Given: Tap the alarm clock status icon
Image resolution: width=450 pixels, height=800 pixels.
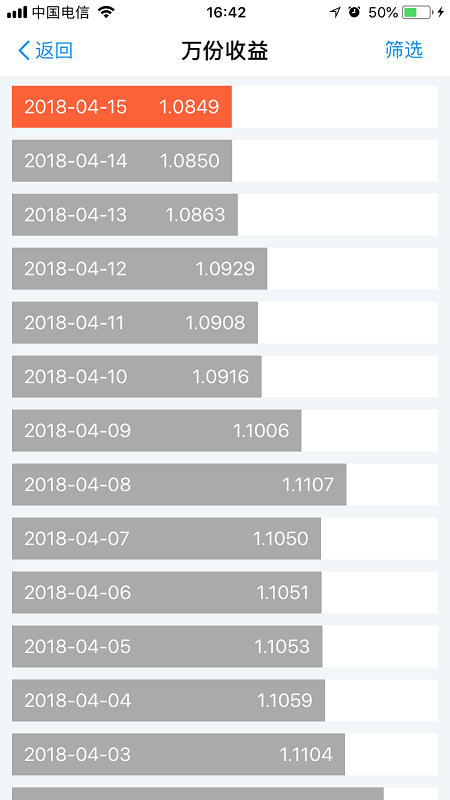Looking at the screenshot, I should coord(354,12).
